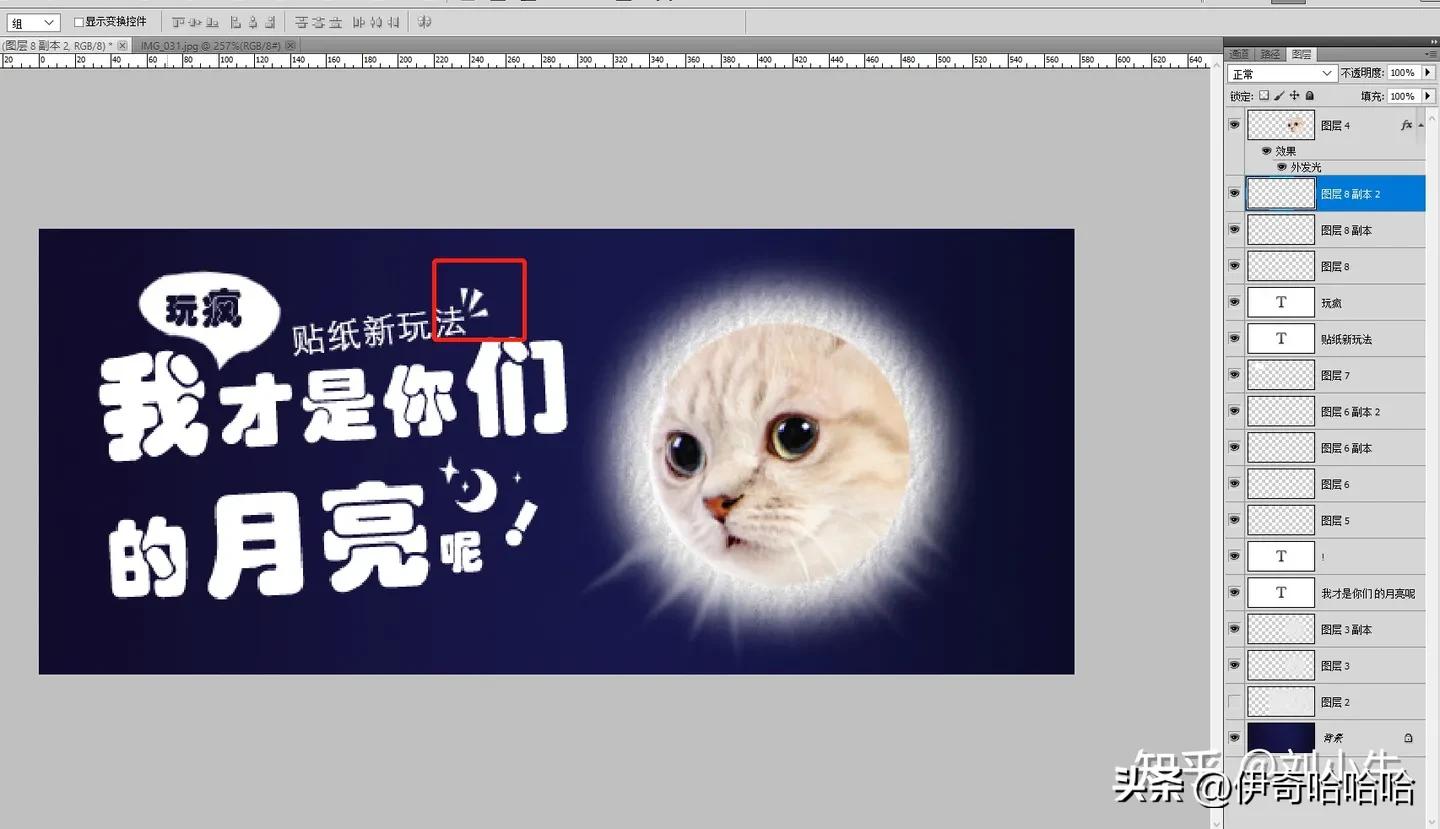Show the hidden 图层 2 layer
Viewport: 1440px width, 829px height.
click(x=1234, y=701)
